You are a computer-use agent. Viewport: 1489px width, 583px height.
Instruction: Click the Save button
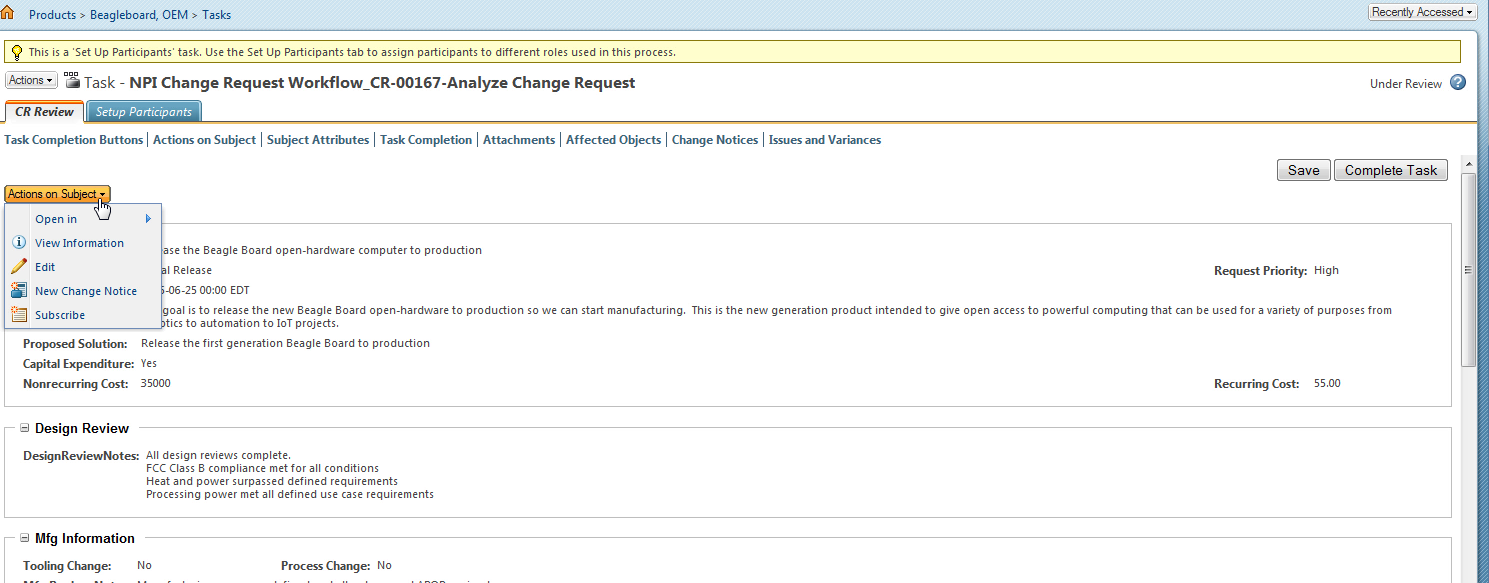[1303, 170]
